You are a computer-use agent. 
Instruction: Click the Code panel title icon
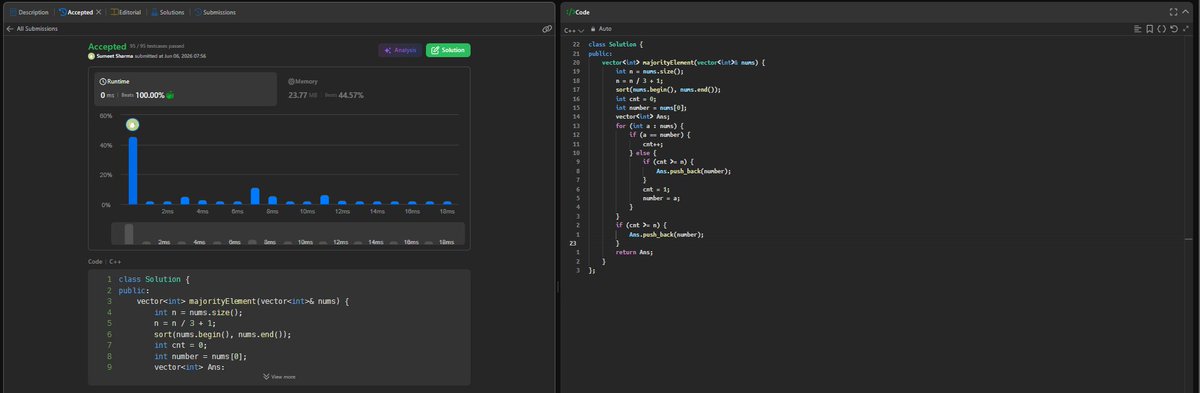click(x=569, y=11)
